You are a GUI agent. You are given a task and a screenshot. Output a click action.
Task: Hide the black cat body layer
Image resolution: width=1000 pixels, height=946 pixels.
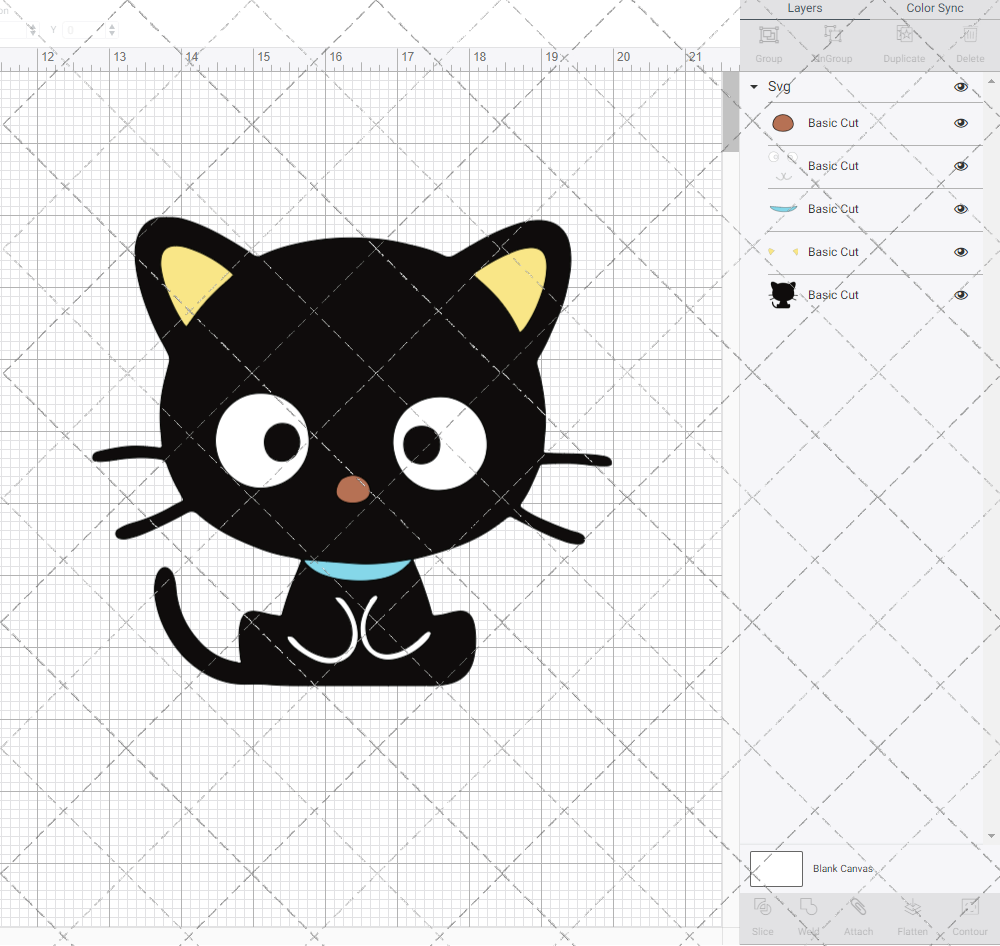point(961,295)
